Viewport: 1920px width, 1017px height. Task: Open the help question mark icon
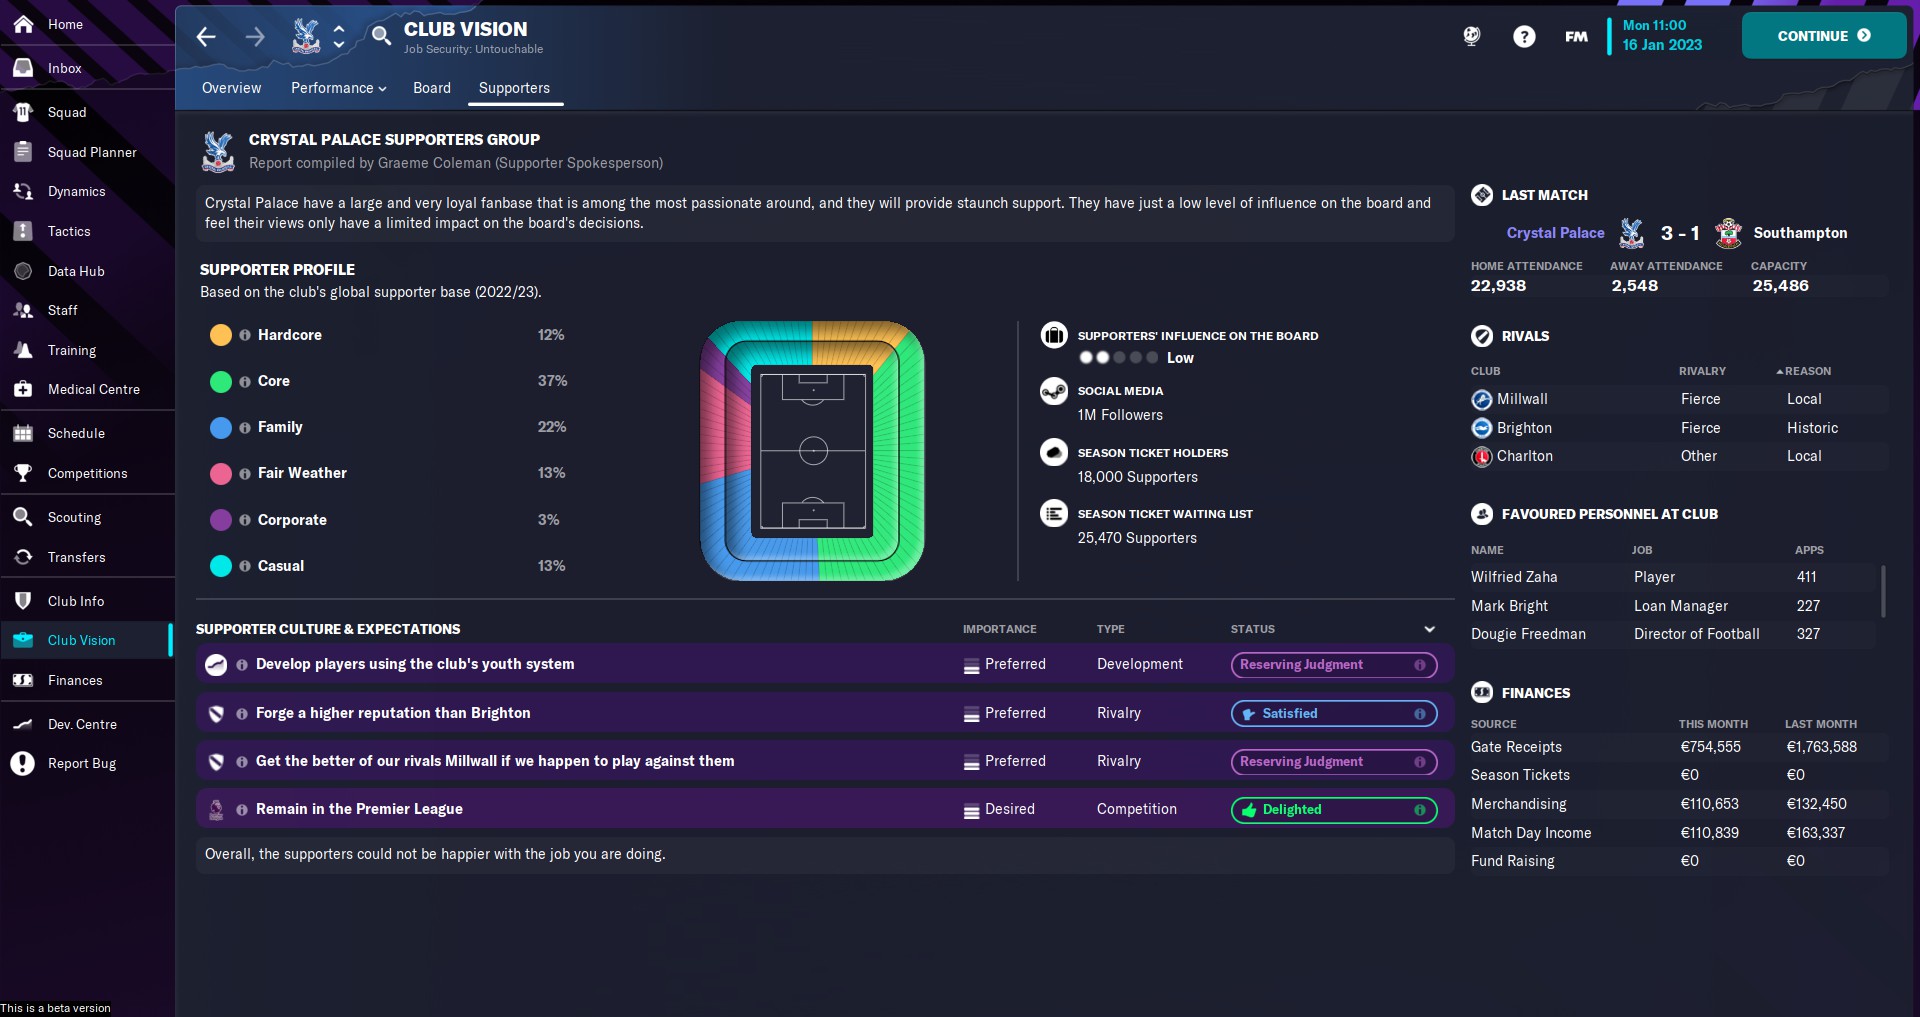[1523, 37]
